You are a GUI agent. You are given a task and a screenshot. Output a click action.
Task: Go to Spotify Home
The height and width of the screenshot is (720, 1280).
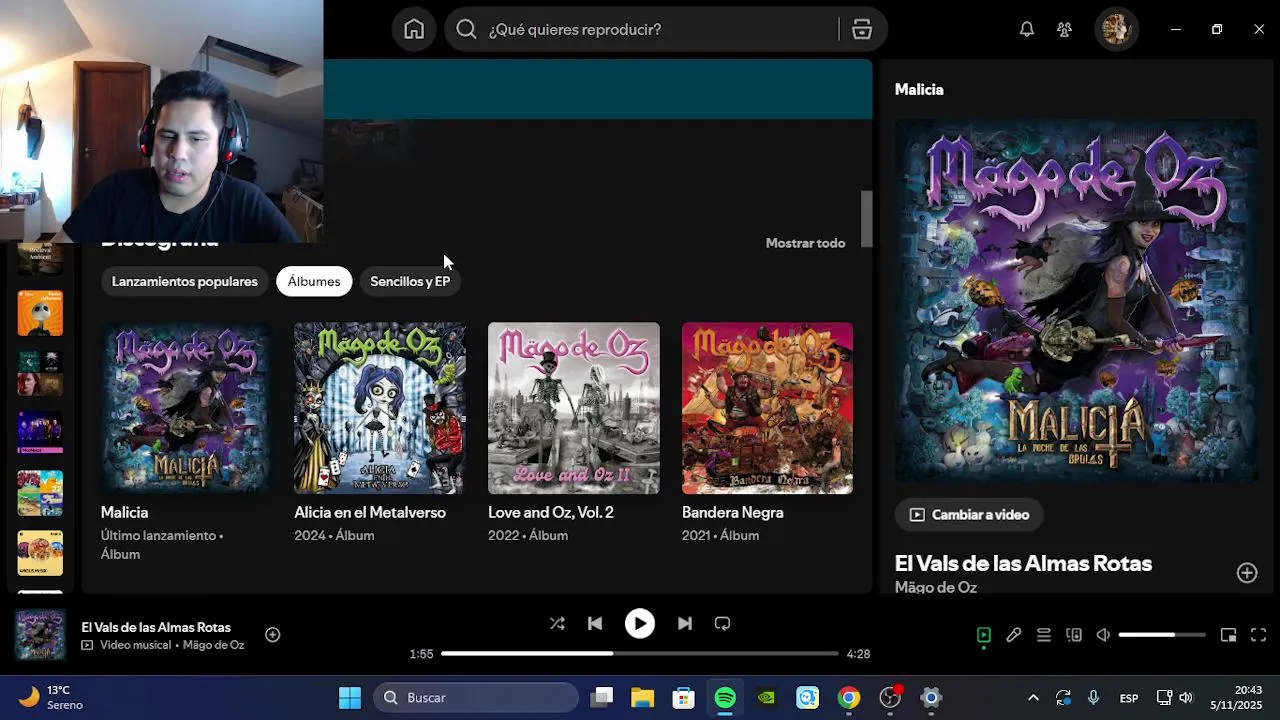click(x=414, y=29)
